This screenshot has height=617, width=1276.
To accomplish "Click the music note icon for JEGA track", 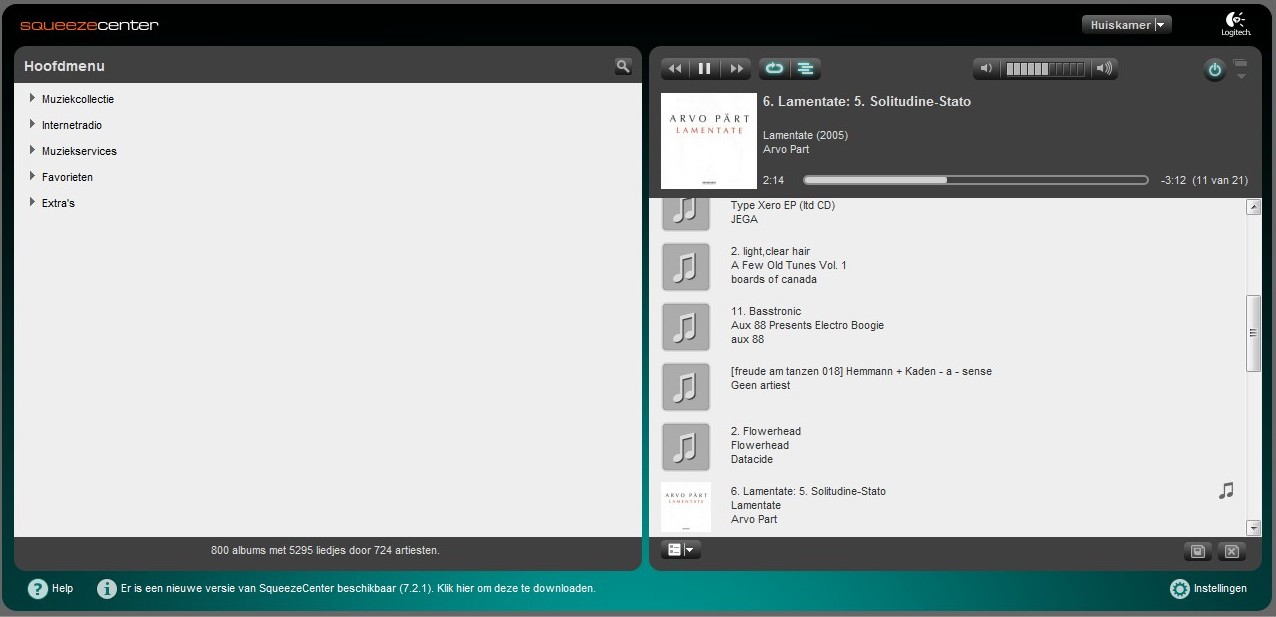I will (x=686, y=212).
